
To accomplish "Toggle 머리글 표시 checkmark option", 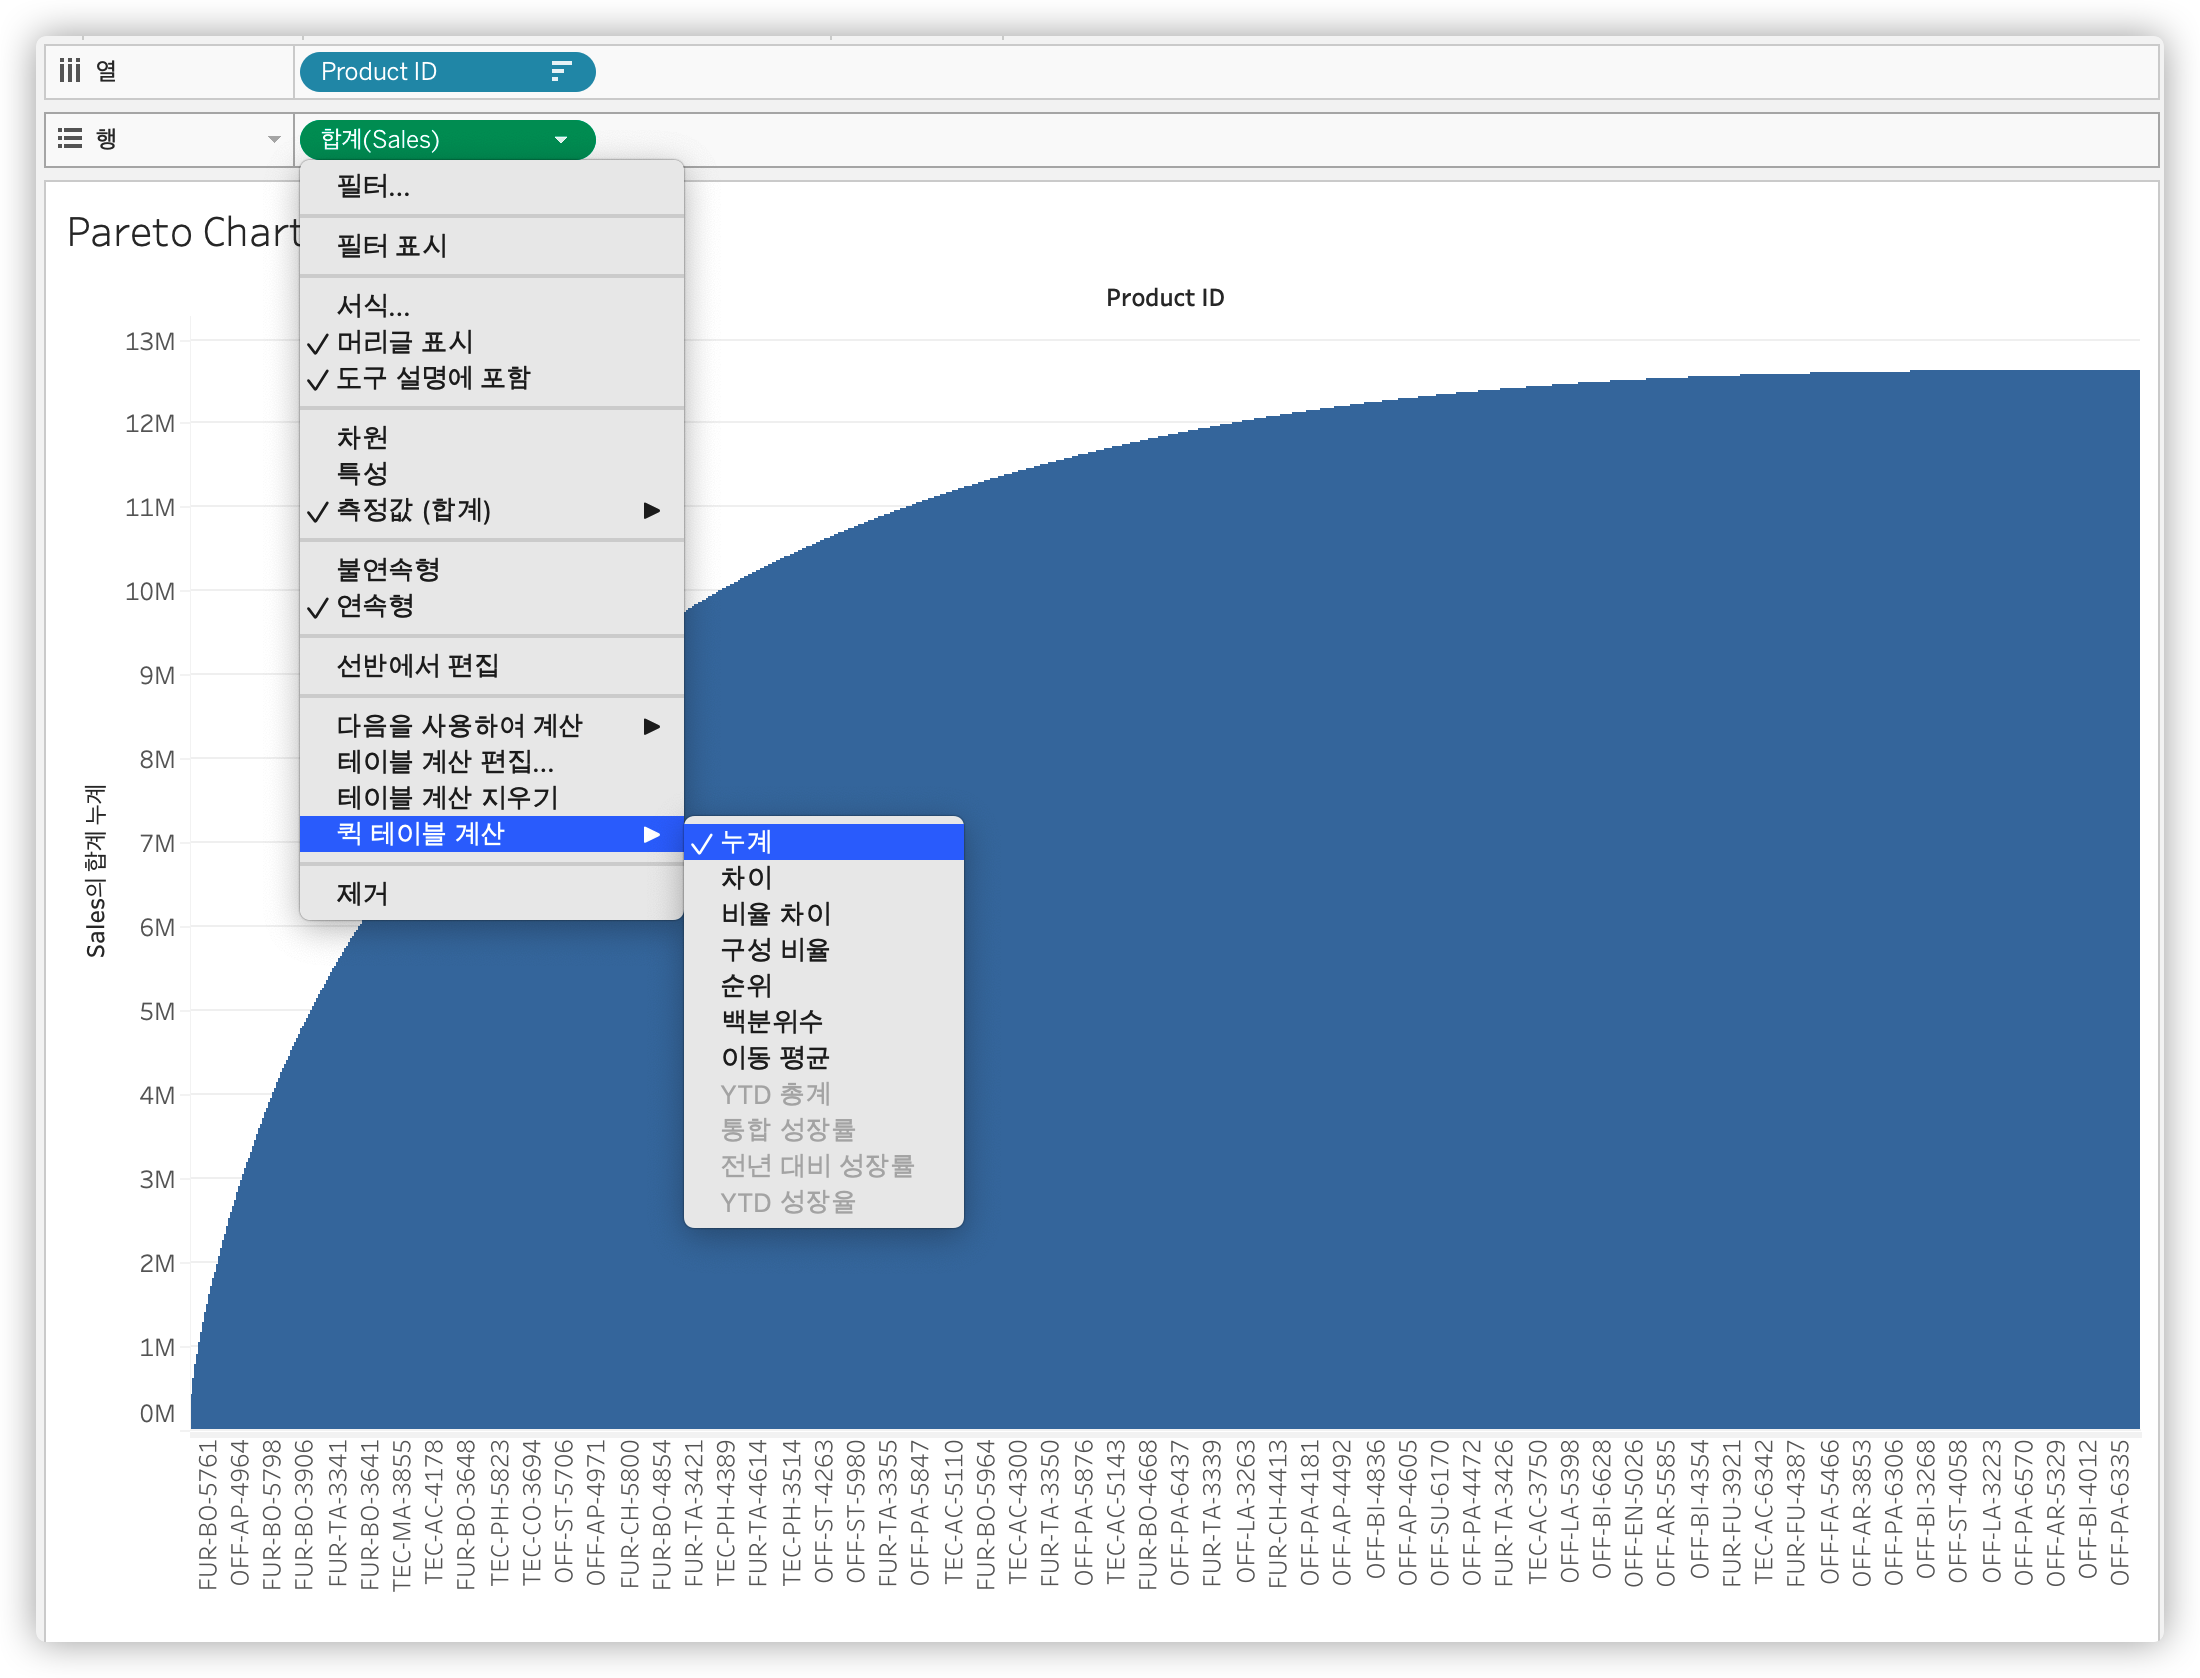I will pos(404,343).
